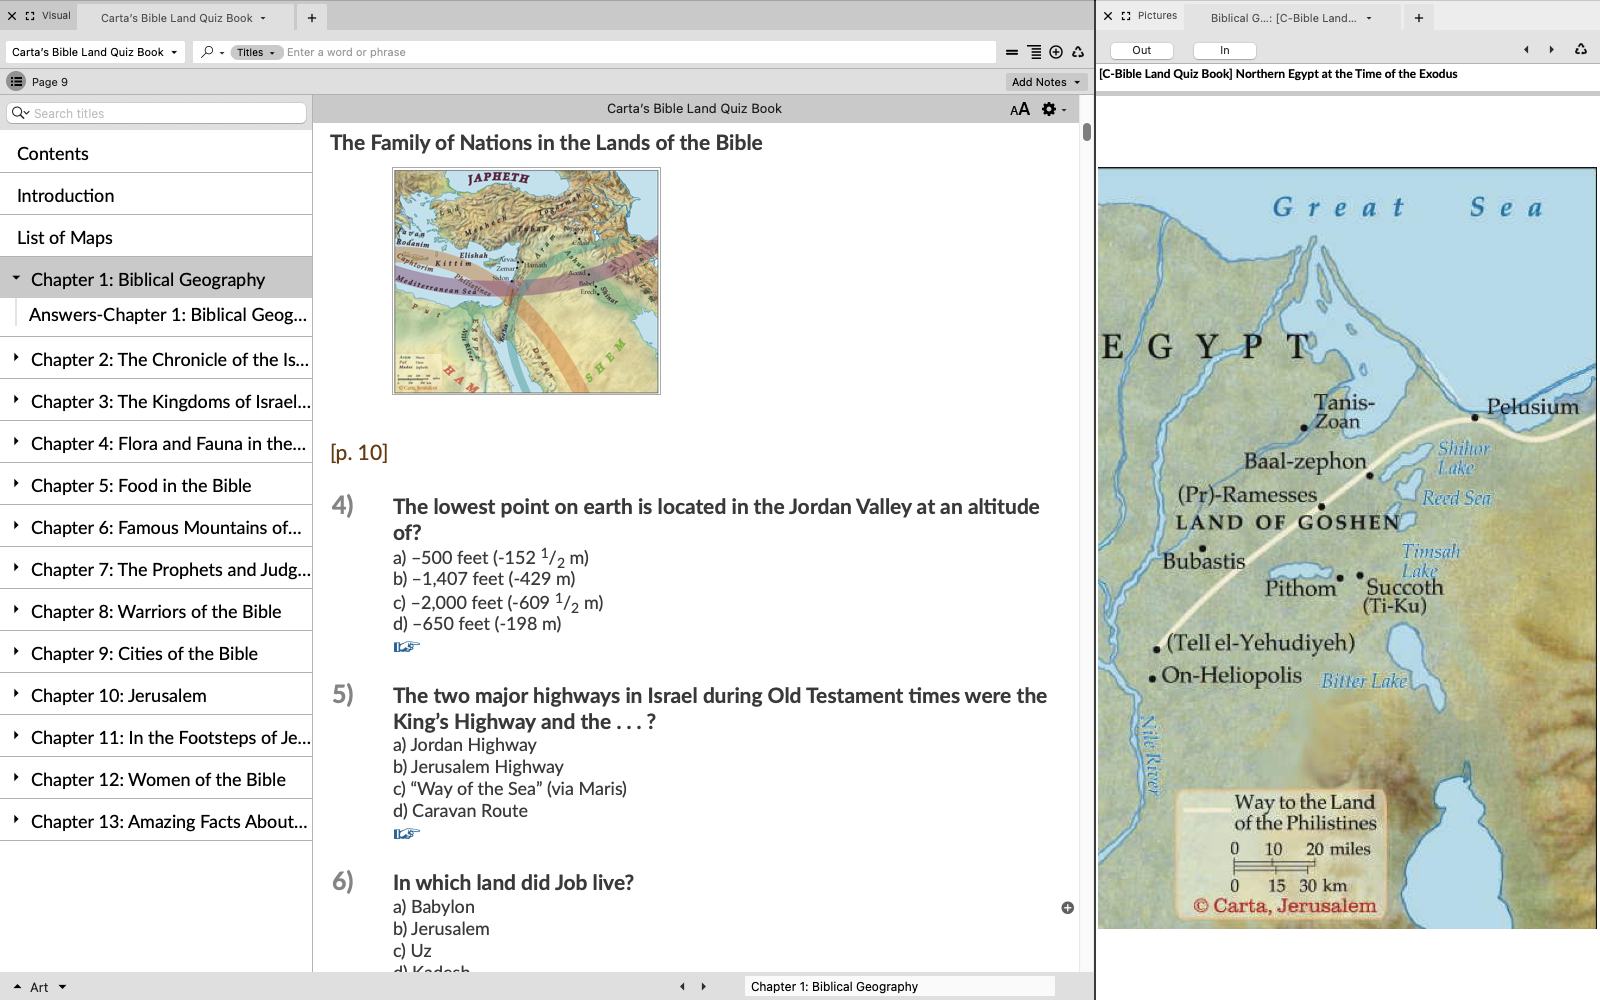This screenshot has width=1600, height=1000.
Task: Open the Titles search field dropdown
Action: pos(256,52)
